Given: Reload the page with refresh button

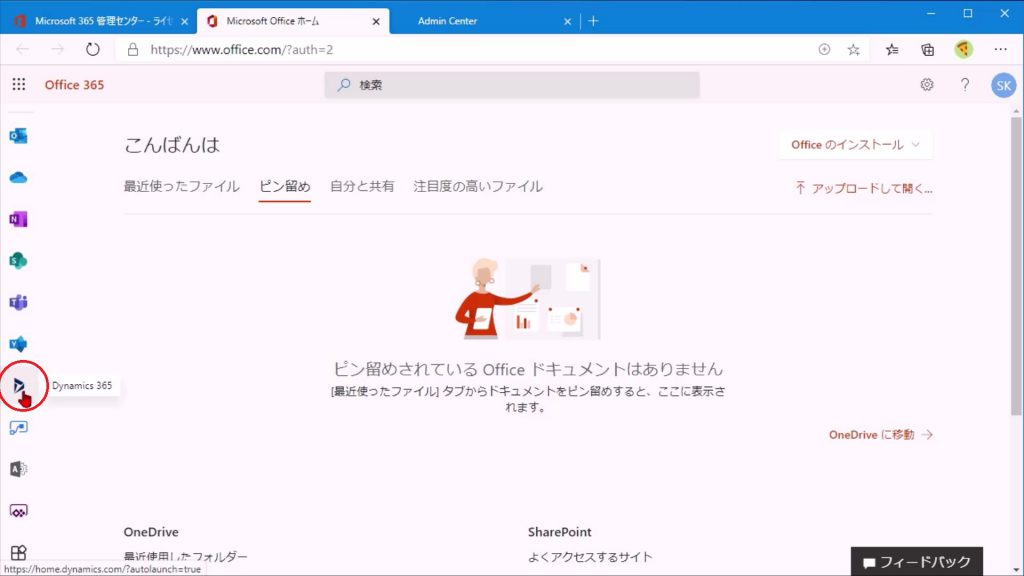Looking at the screenshot, I should pos(93,50).
